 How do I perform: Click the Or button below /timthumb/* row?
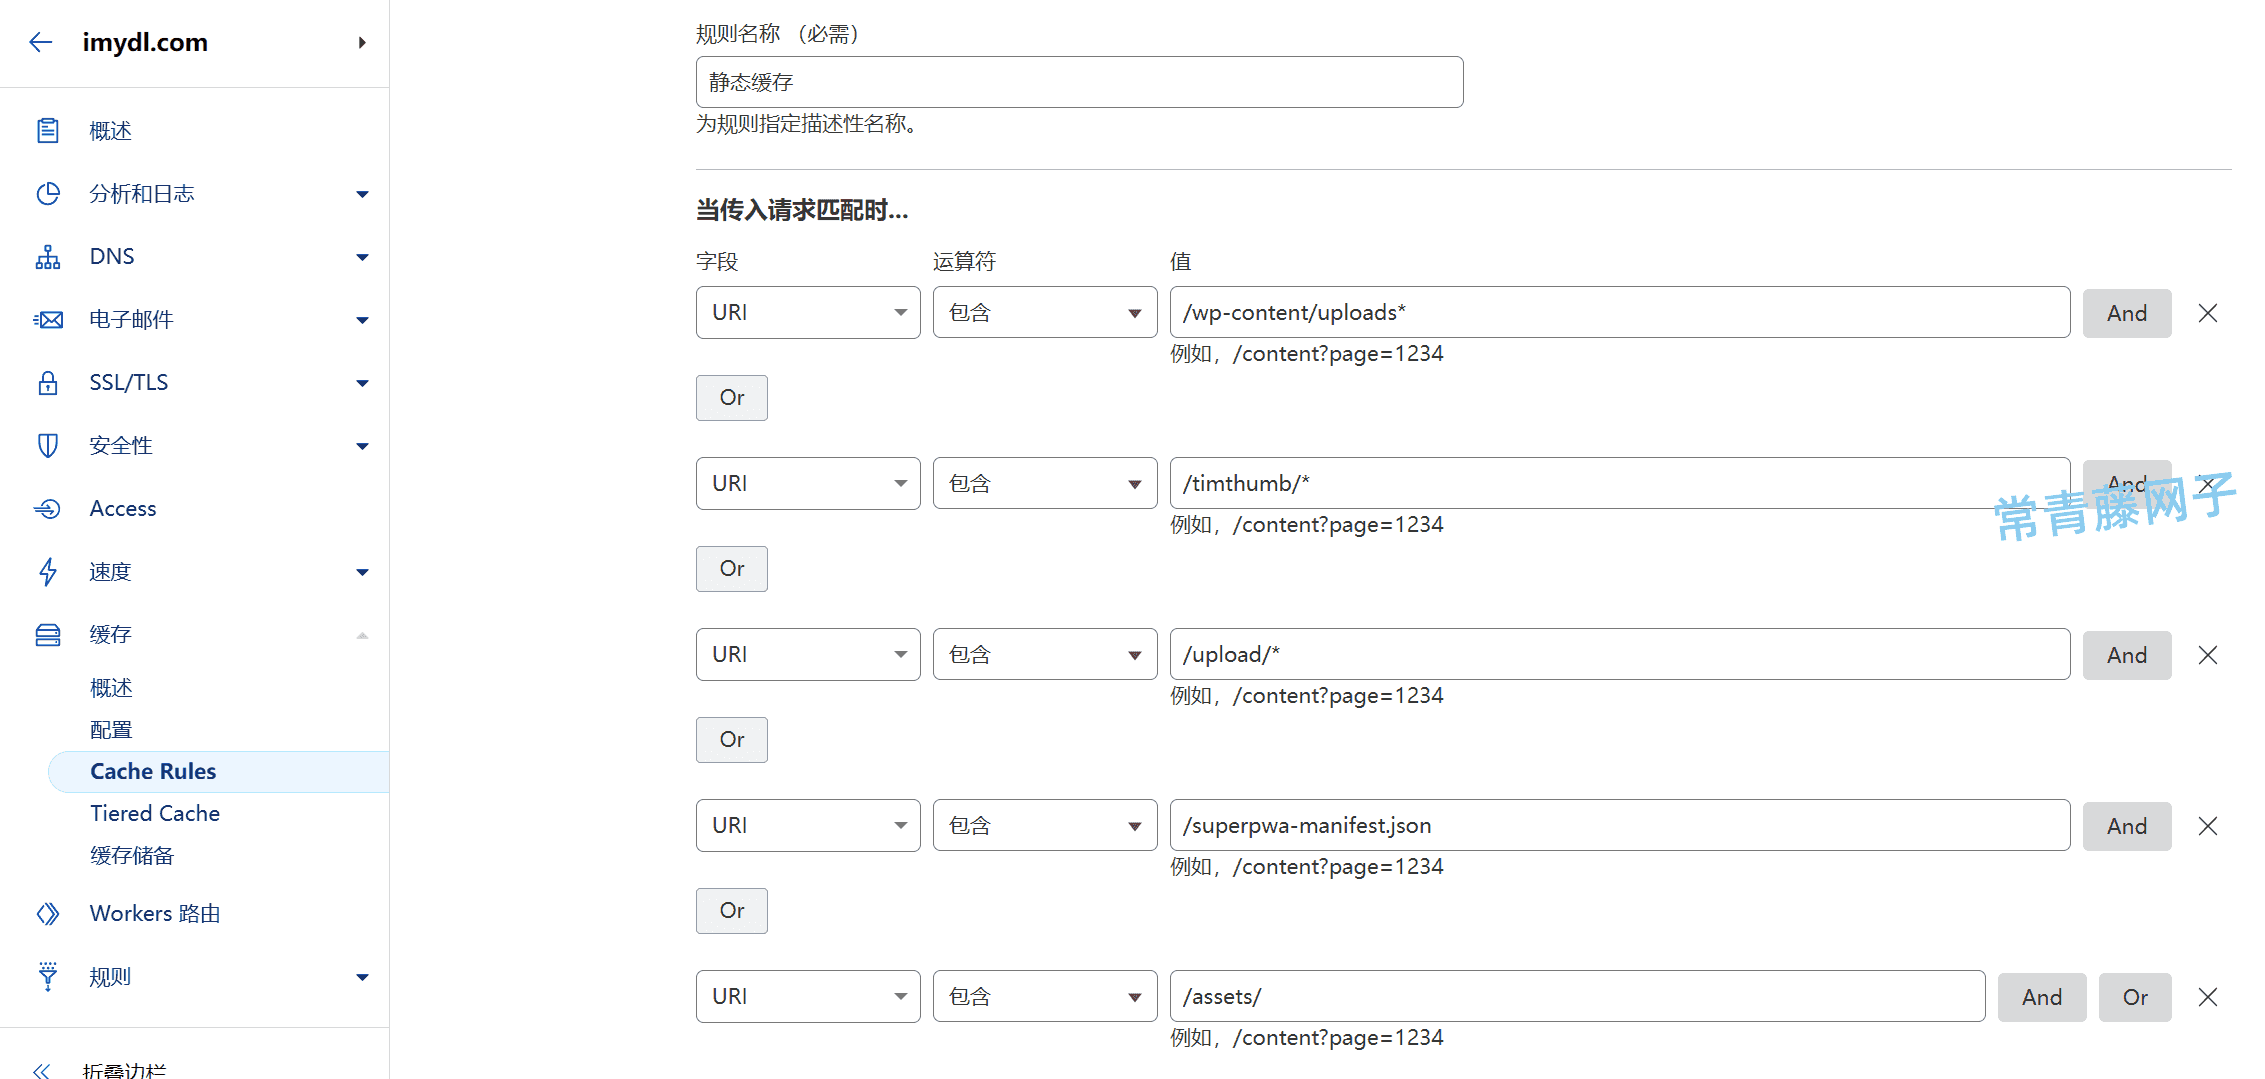coord(732,569)
